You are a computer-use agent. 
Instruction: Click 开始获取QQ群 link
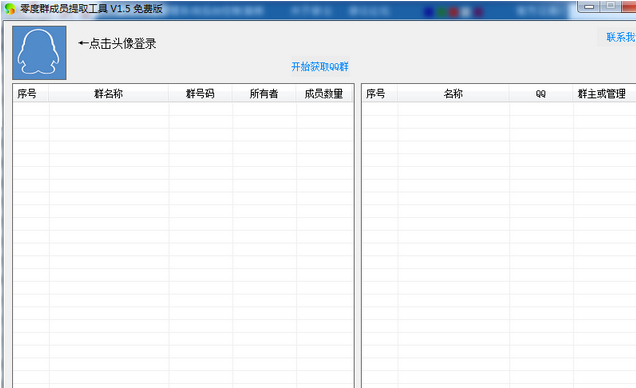[320, 66]
